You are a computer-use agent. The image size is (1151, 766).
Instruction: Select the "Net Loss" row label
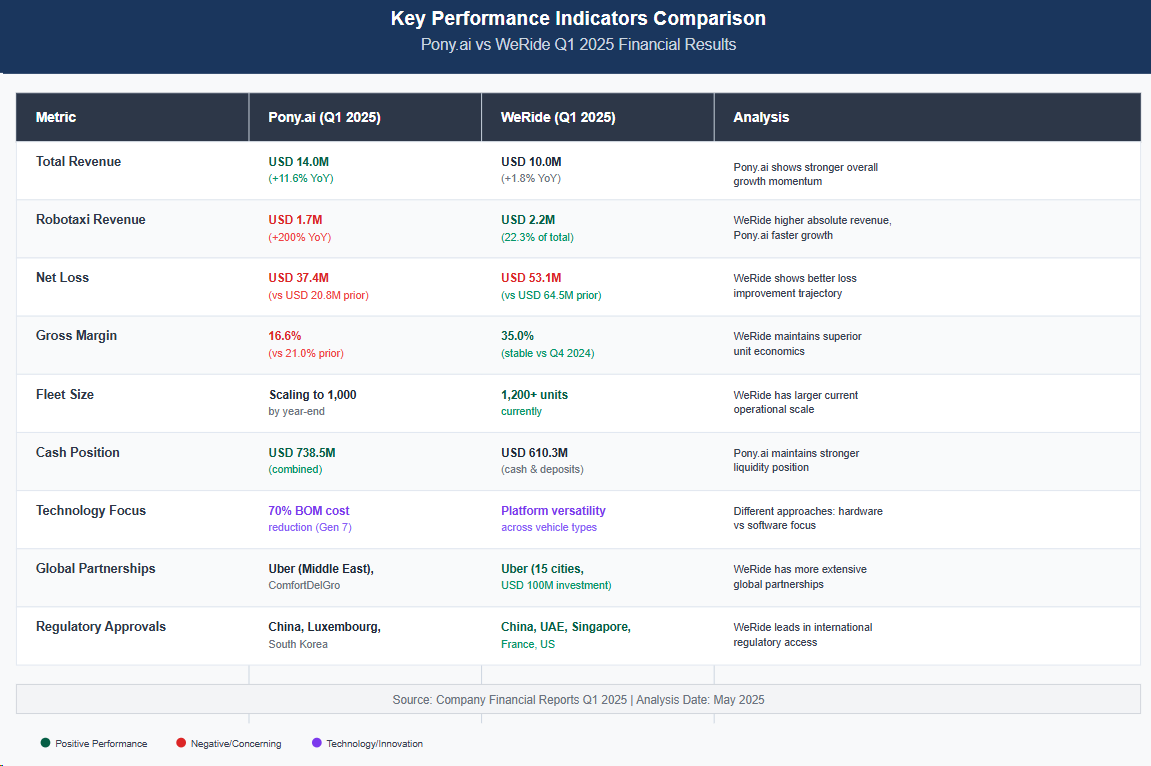point(62,277)
